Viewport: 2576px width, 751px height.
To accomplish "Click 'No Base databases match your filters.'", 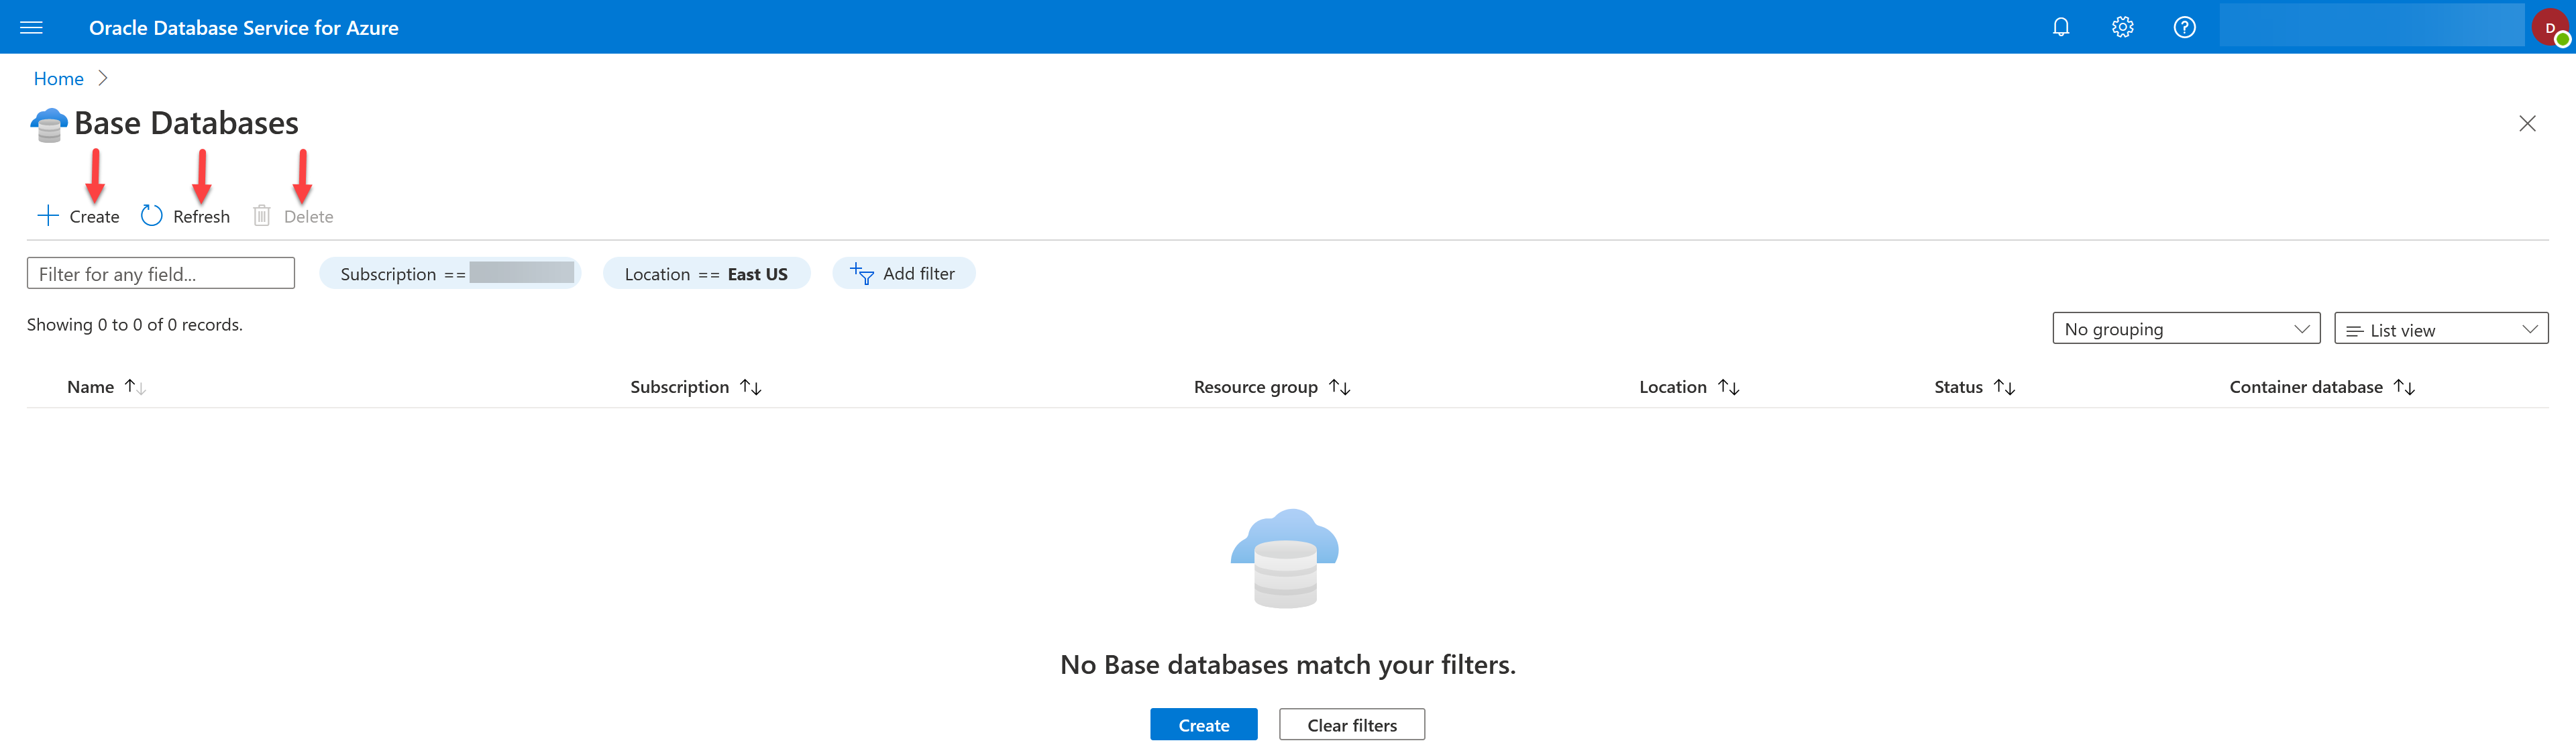I will click(x=1288, y=664).
